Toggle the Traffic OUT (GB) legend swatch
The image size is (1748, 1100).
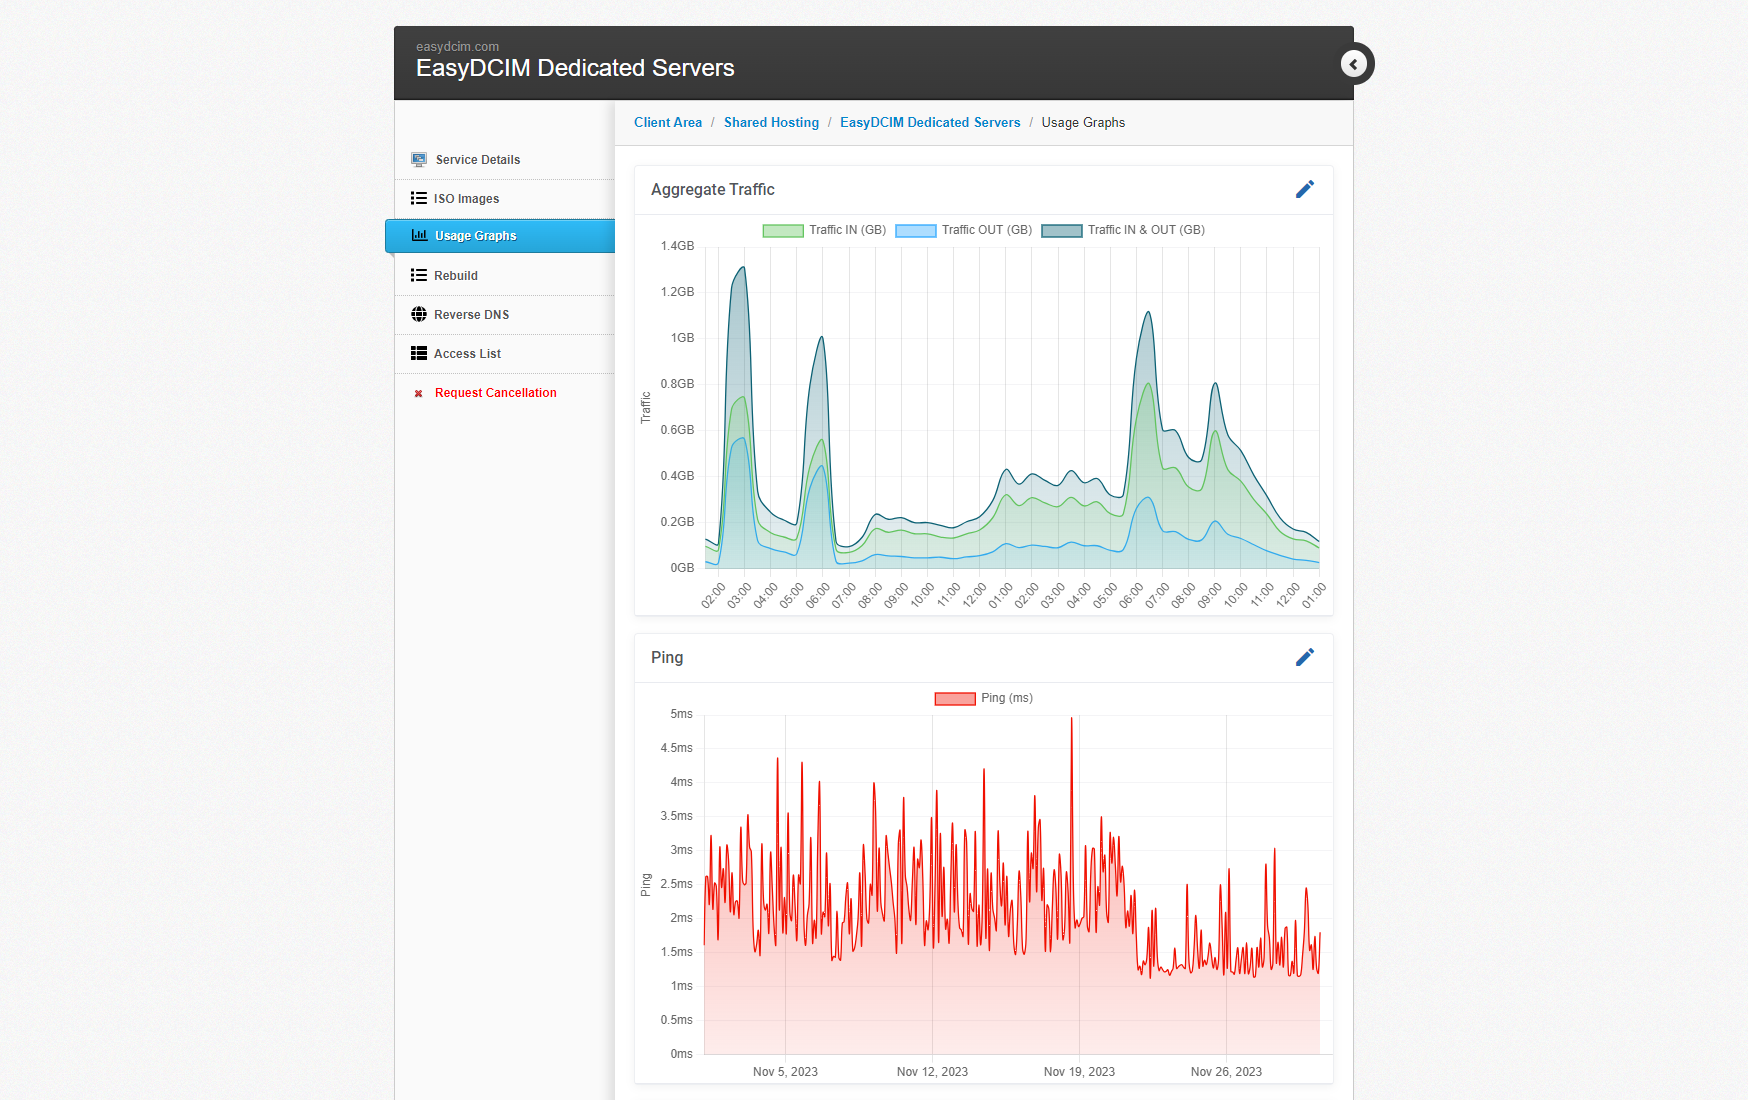click(916, 230)
